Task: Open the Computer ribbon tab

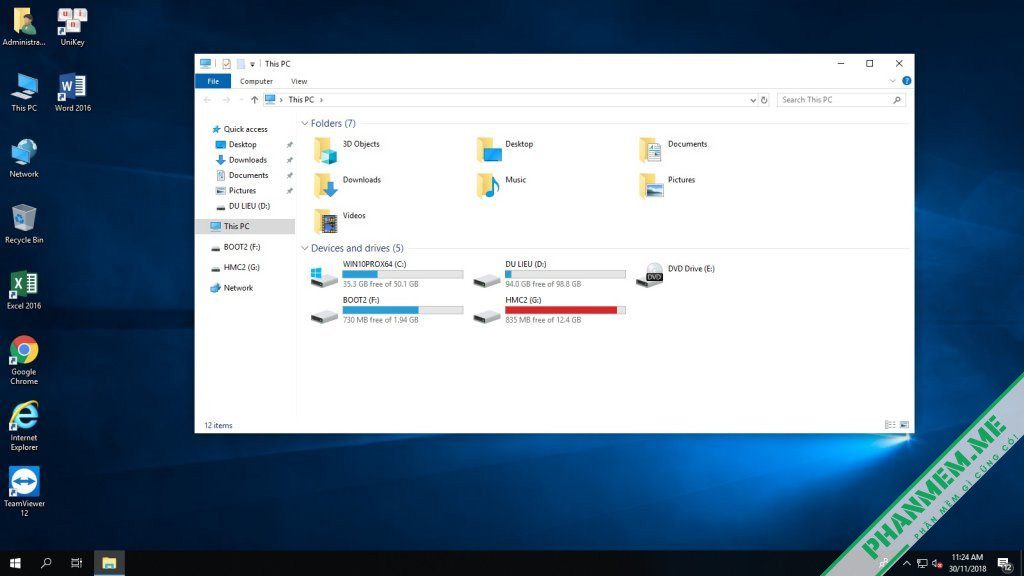Action: click(256, 82)
